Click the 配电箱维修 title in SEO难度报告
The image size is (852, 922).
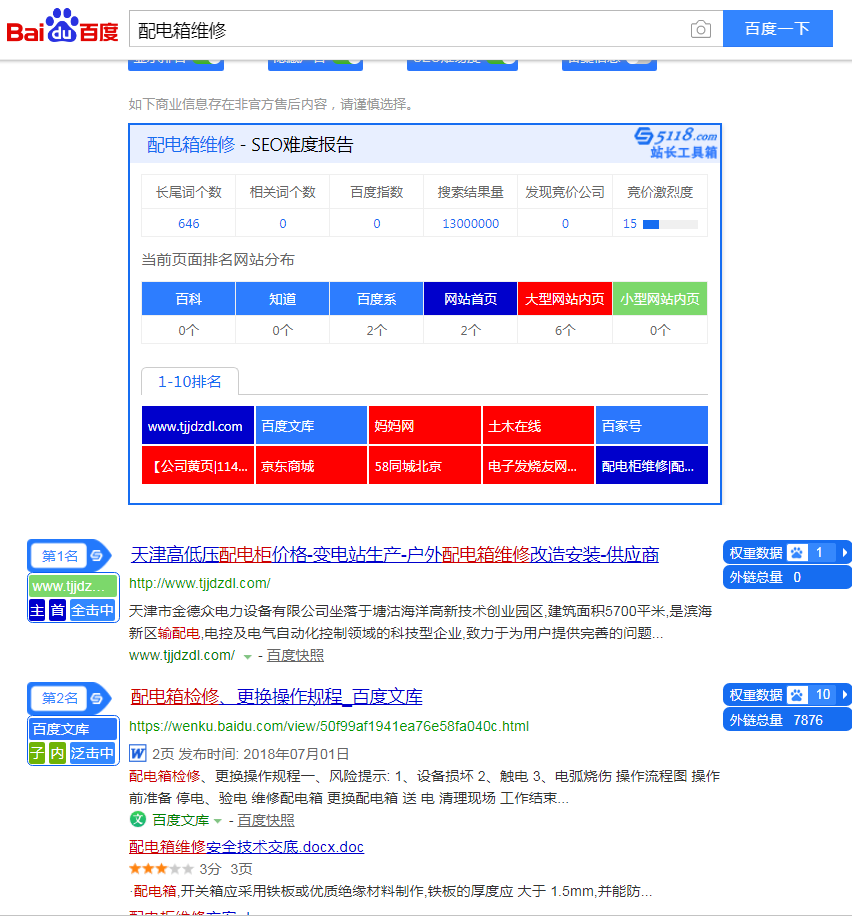(191, 144)
